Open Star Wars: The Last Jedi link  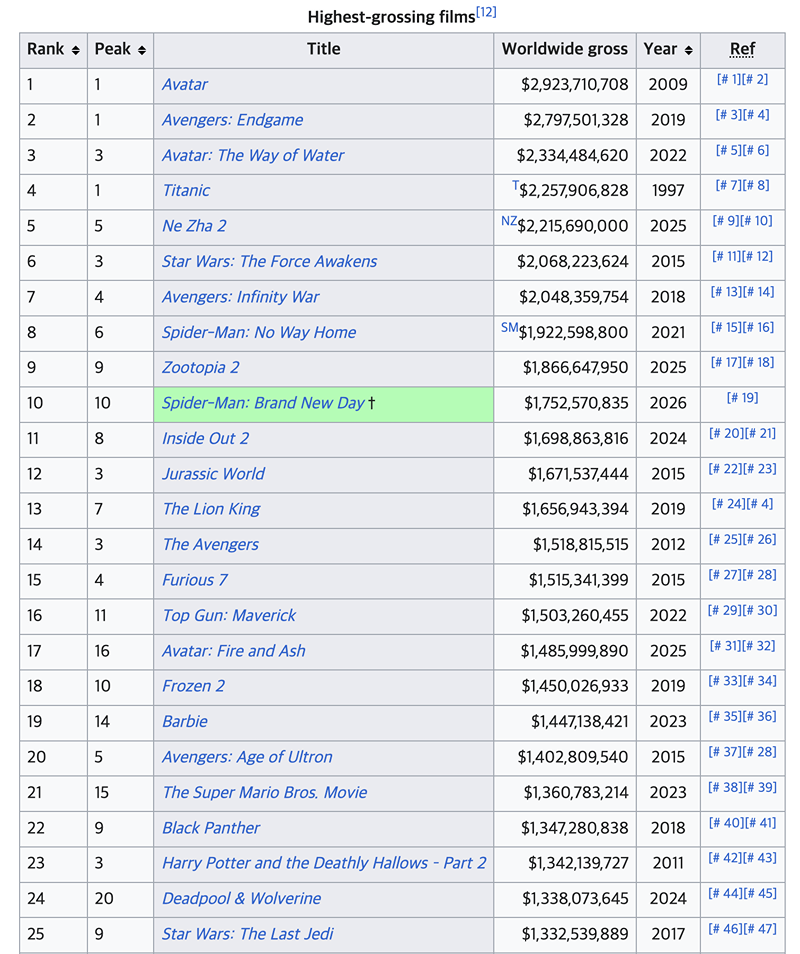(248, 933)
